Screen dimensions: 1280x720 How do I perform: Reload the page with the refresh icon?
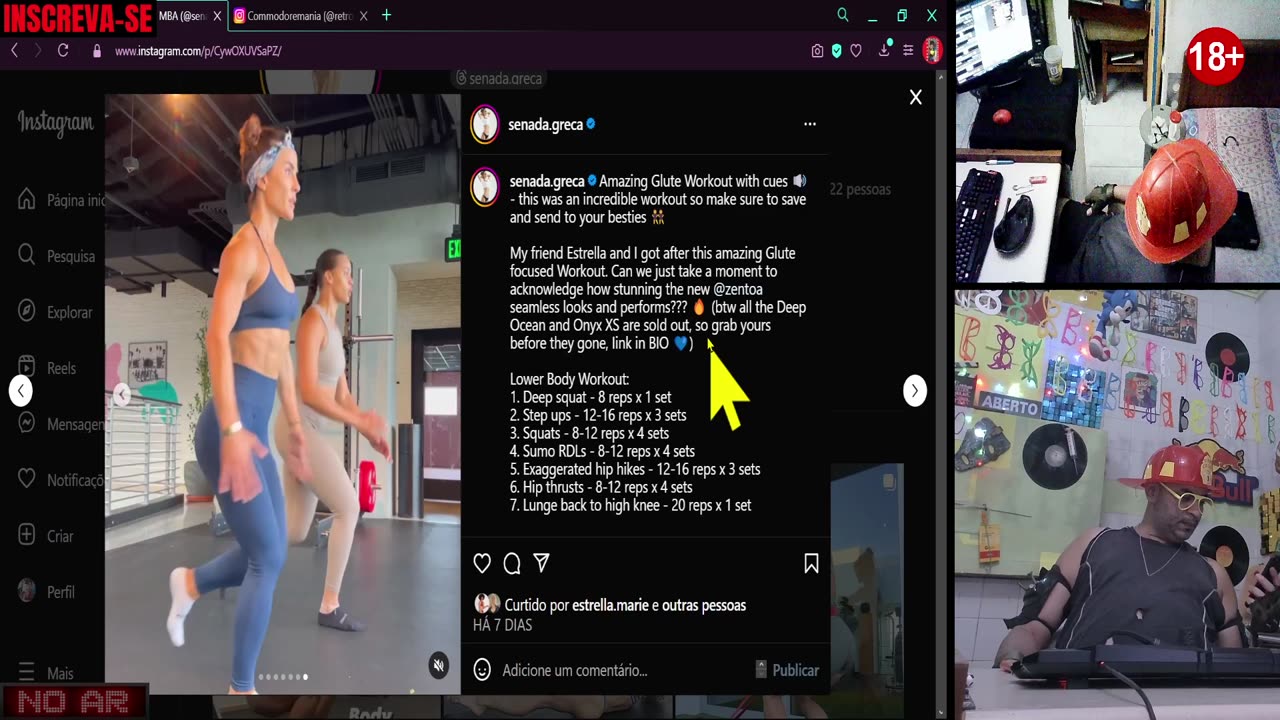point(63,50)
